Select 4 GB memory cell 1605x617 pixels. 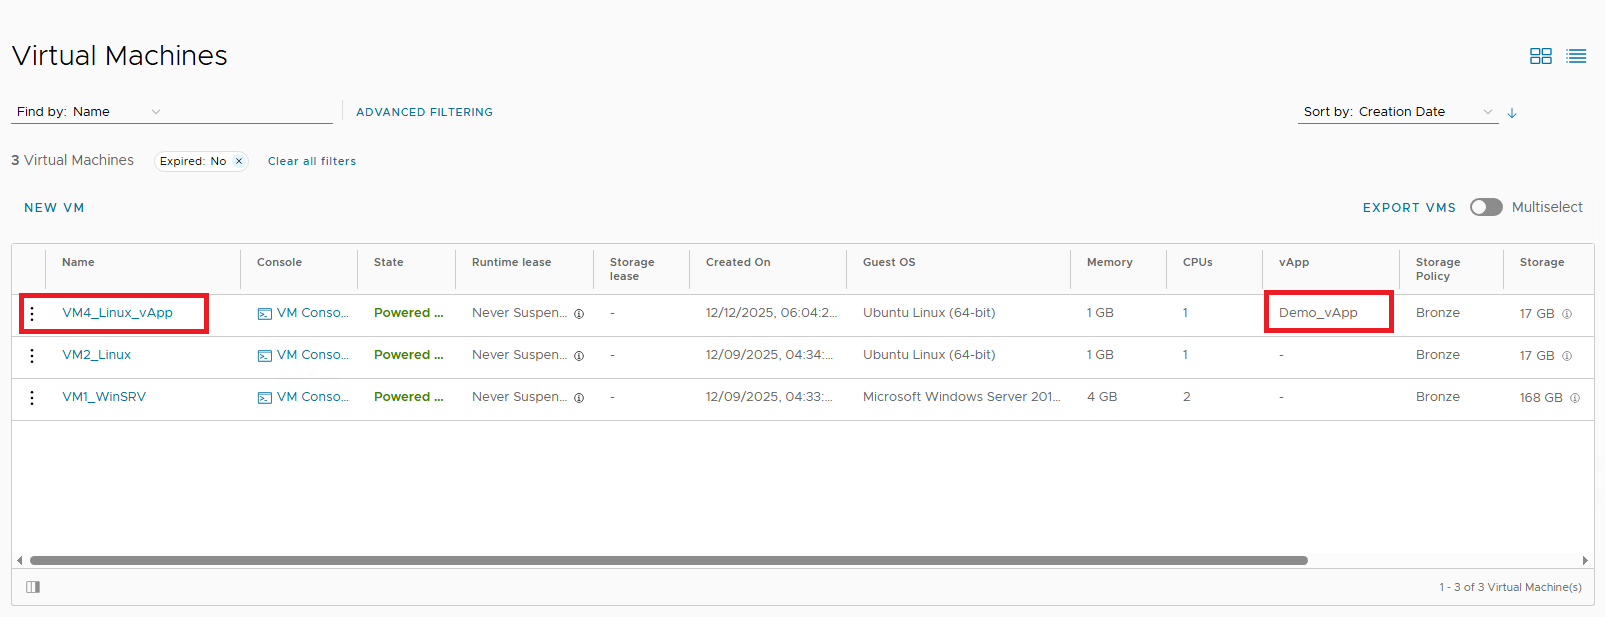click(x=1102, y=397)
